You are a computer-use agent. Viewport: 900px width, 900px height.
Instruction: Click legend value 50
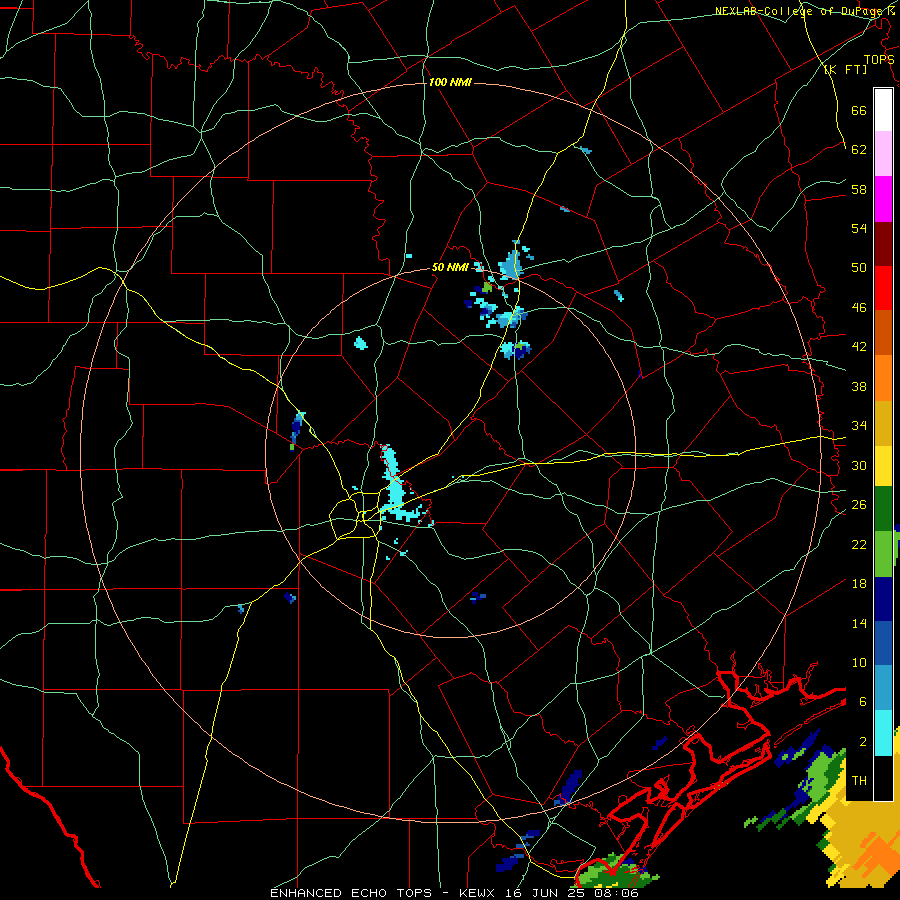point(859,267)
